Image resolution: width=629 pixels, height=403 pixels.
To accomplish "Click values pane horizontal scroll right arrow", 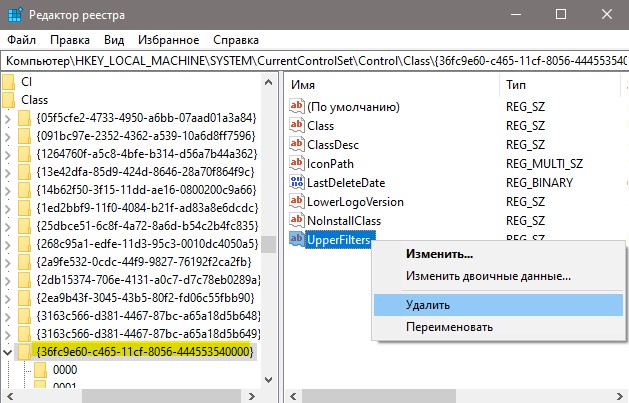I will click(620, 396).
